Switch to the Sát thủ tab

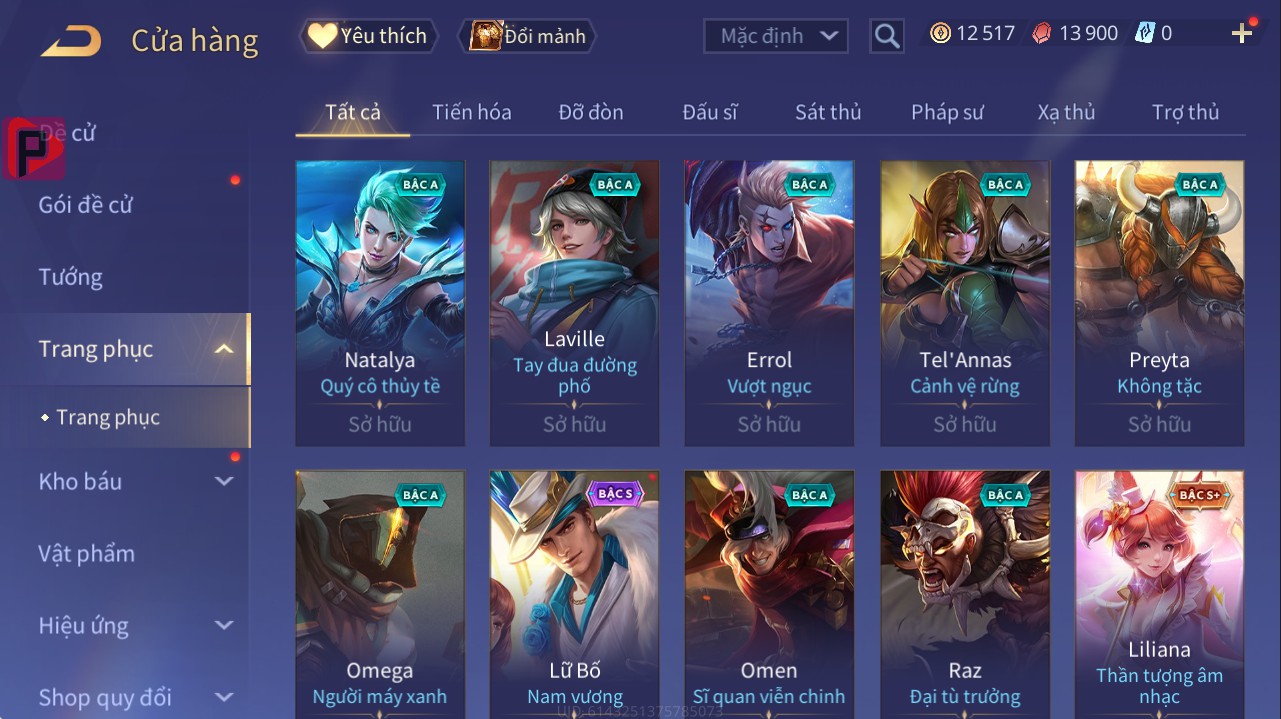click(x=828, y=112)
